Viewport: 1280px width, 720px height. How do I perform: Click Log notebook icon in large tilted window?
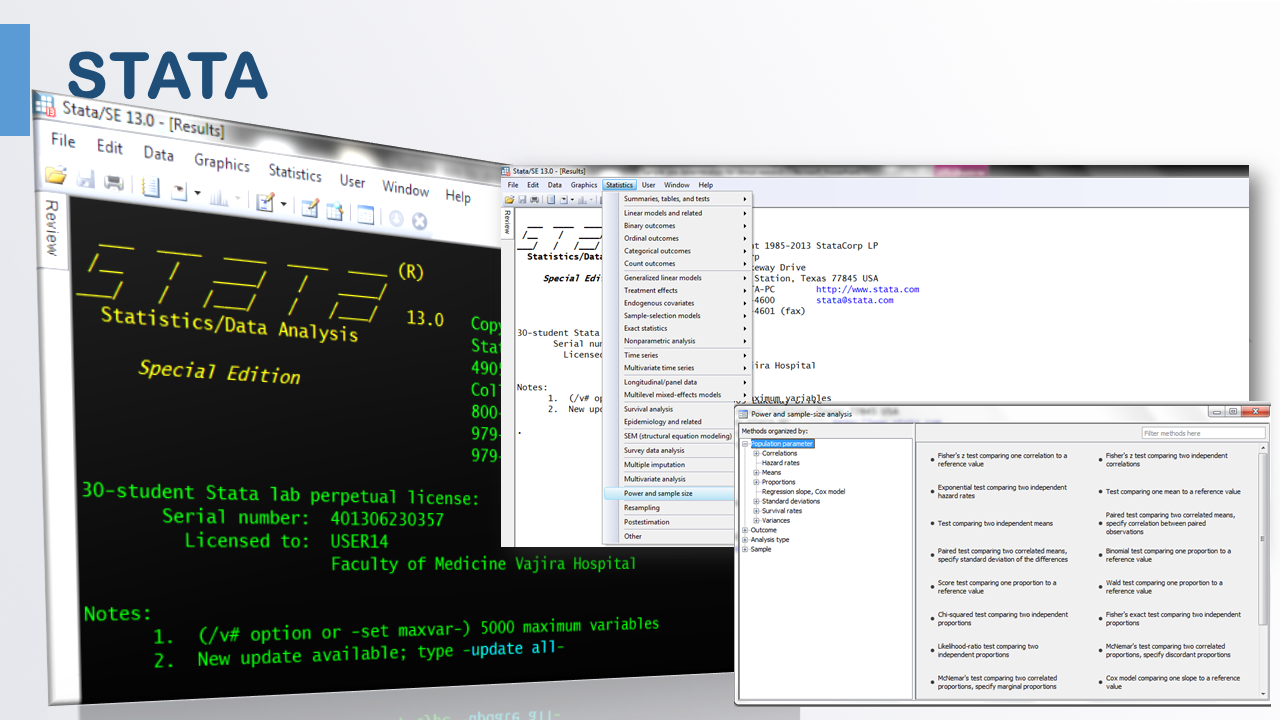tap(151, 187)
